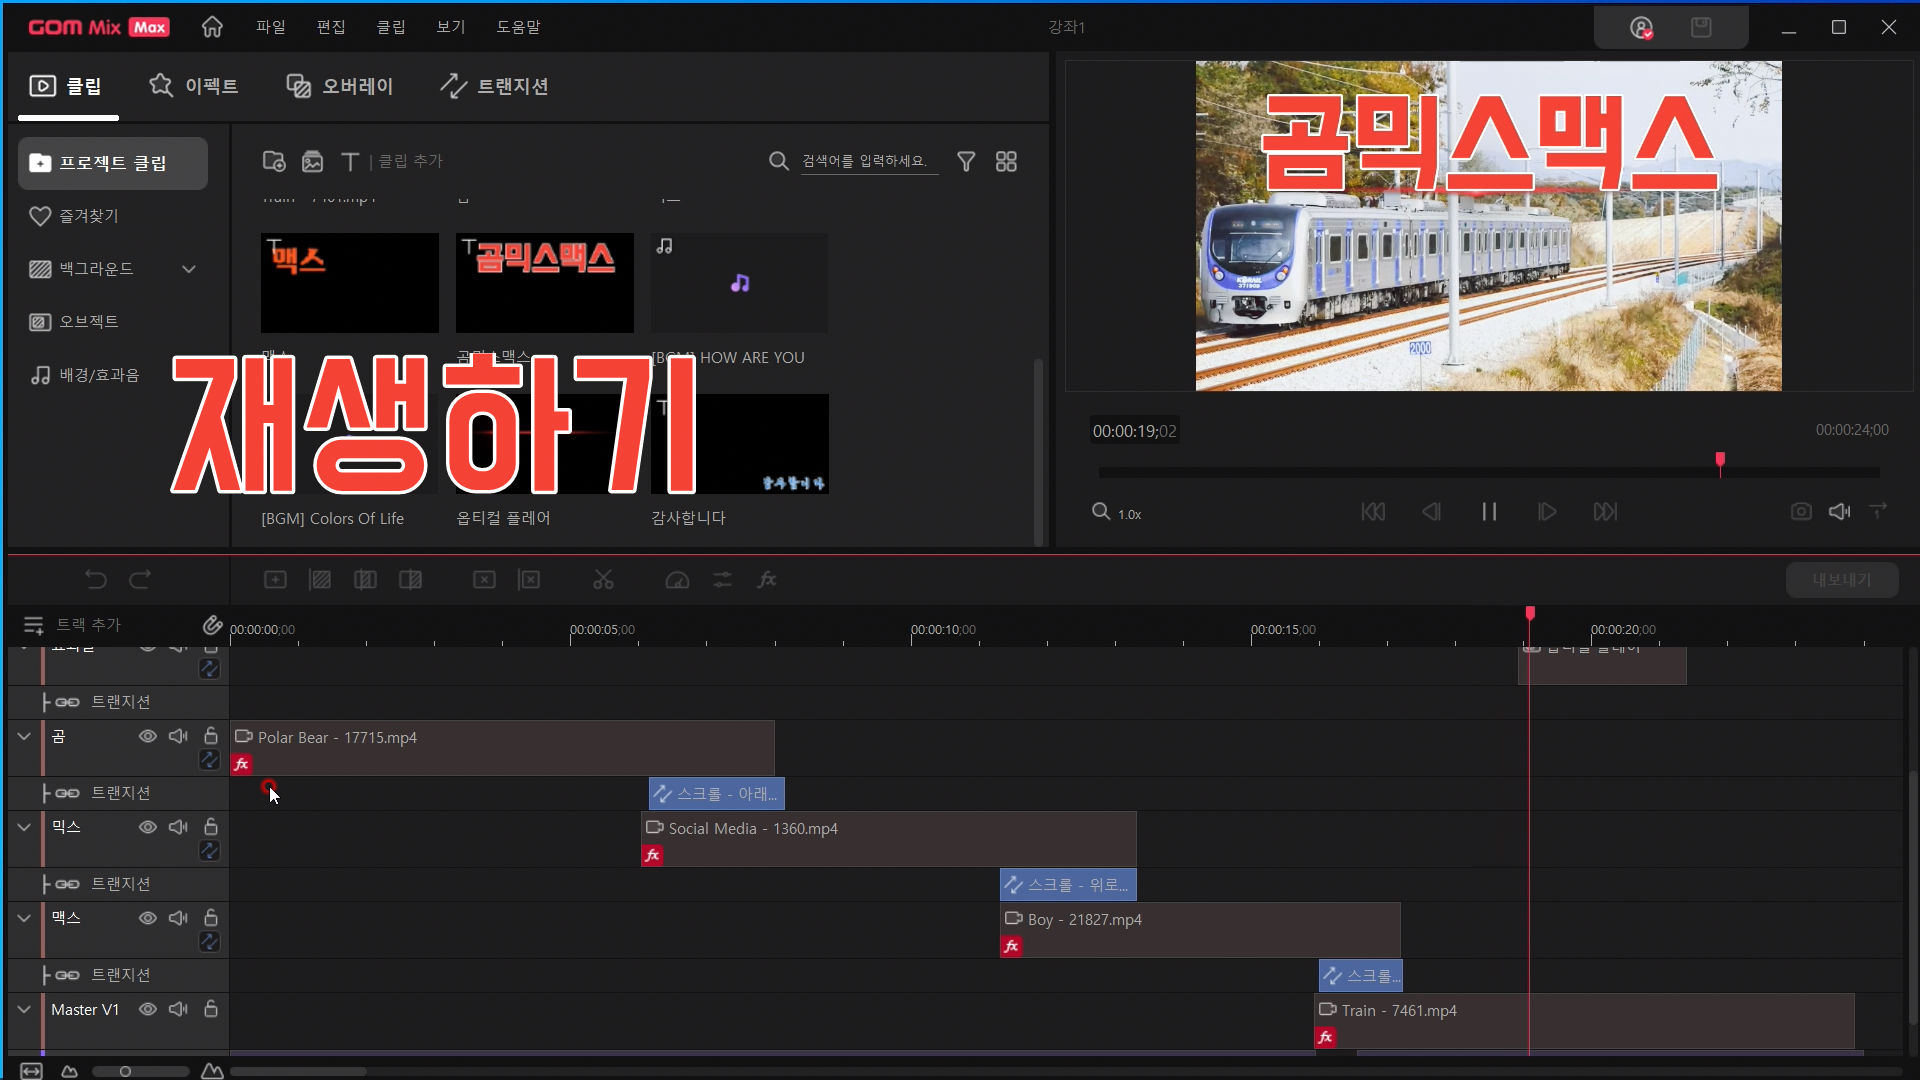Click add text clip icon

click(350, 161)
